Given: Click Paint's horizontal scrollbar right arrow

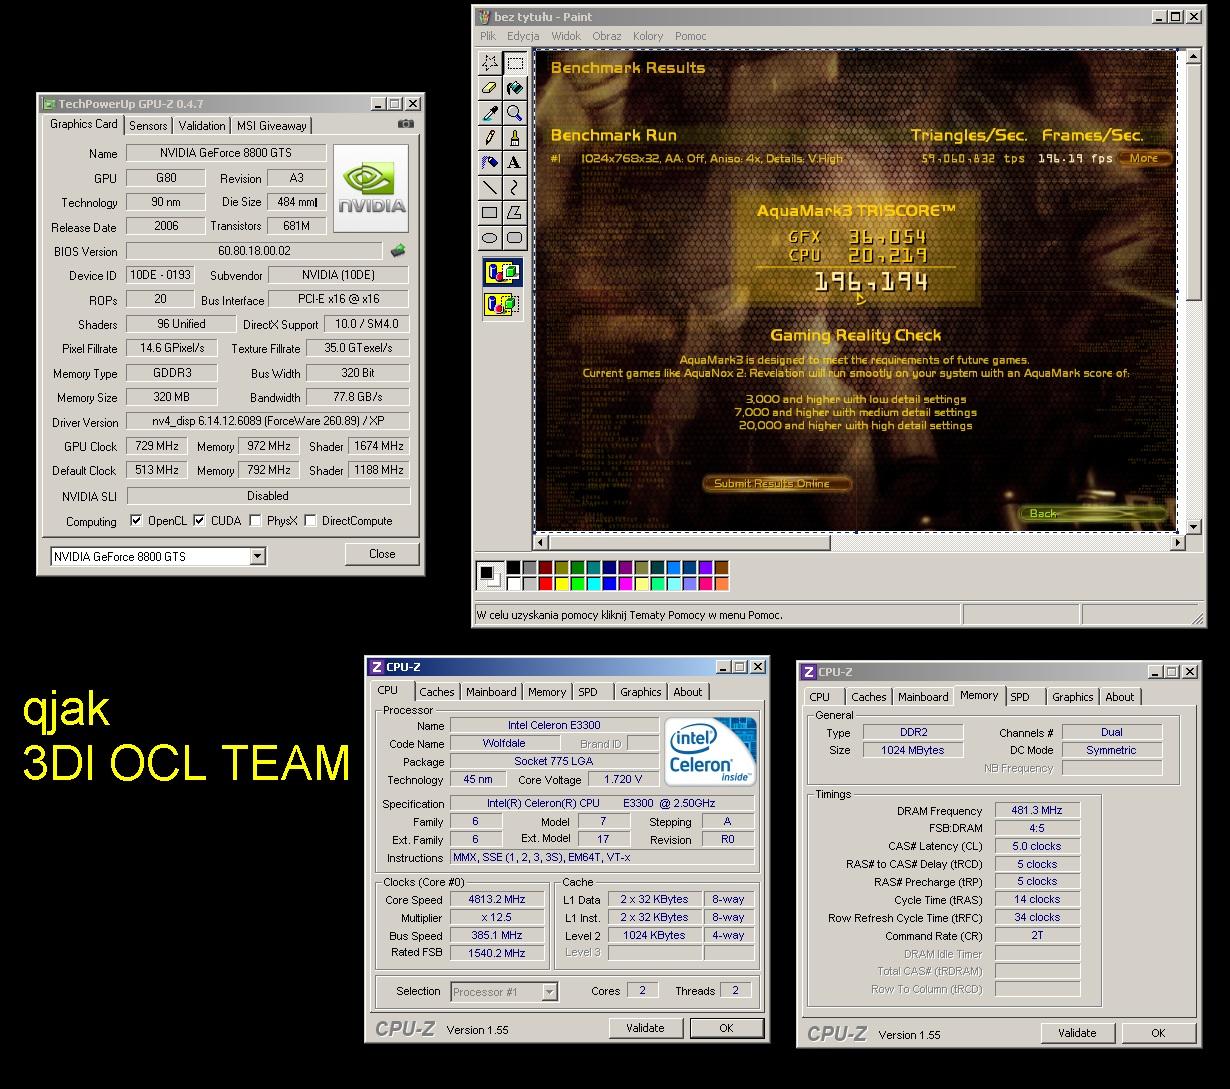Looking at the screenshot, I should (x=1177, y=543).
